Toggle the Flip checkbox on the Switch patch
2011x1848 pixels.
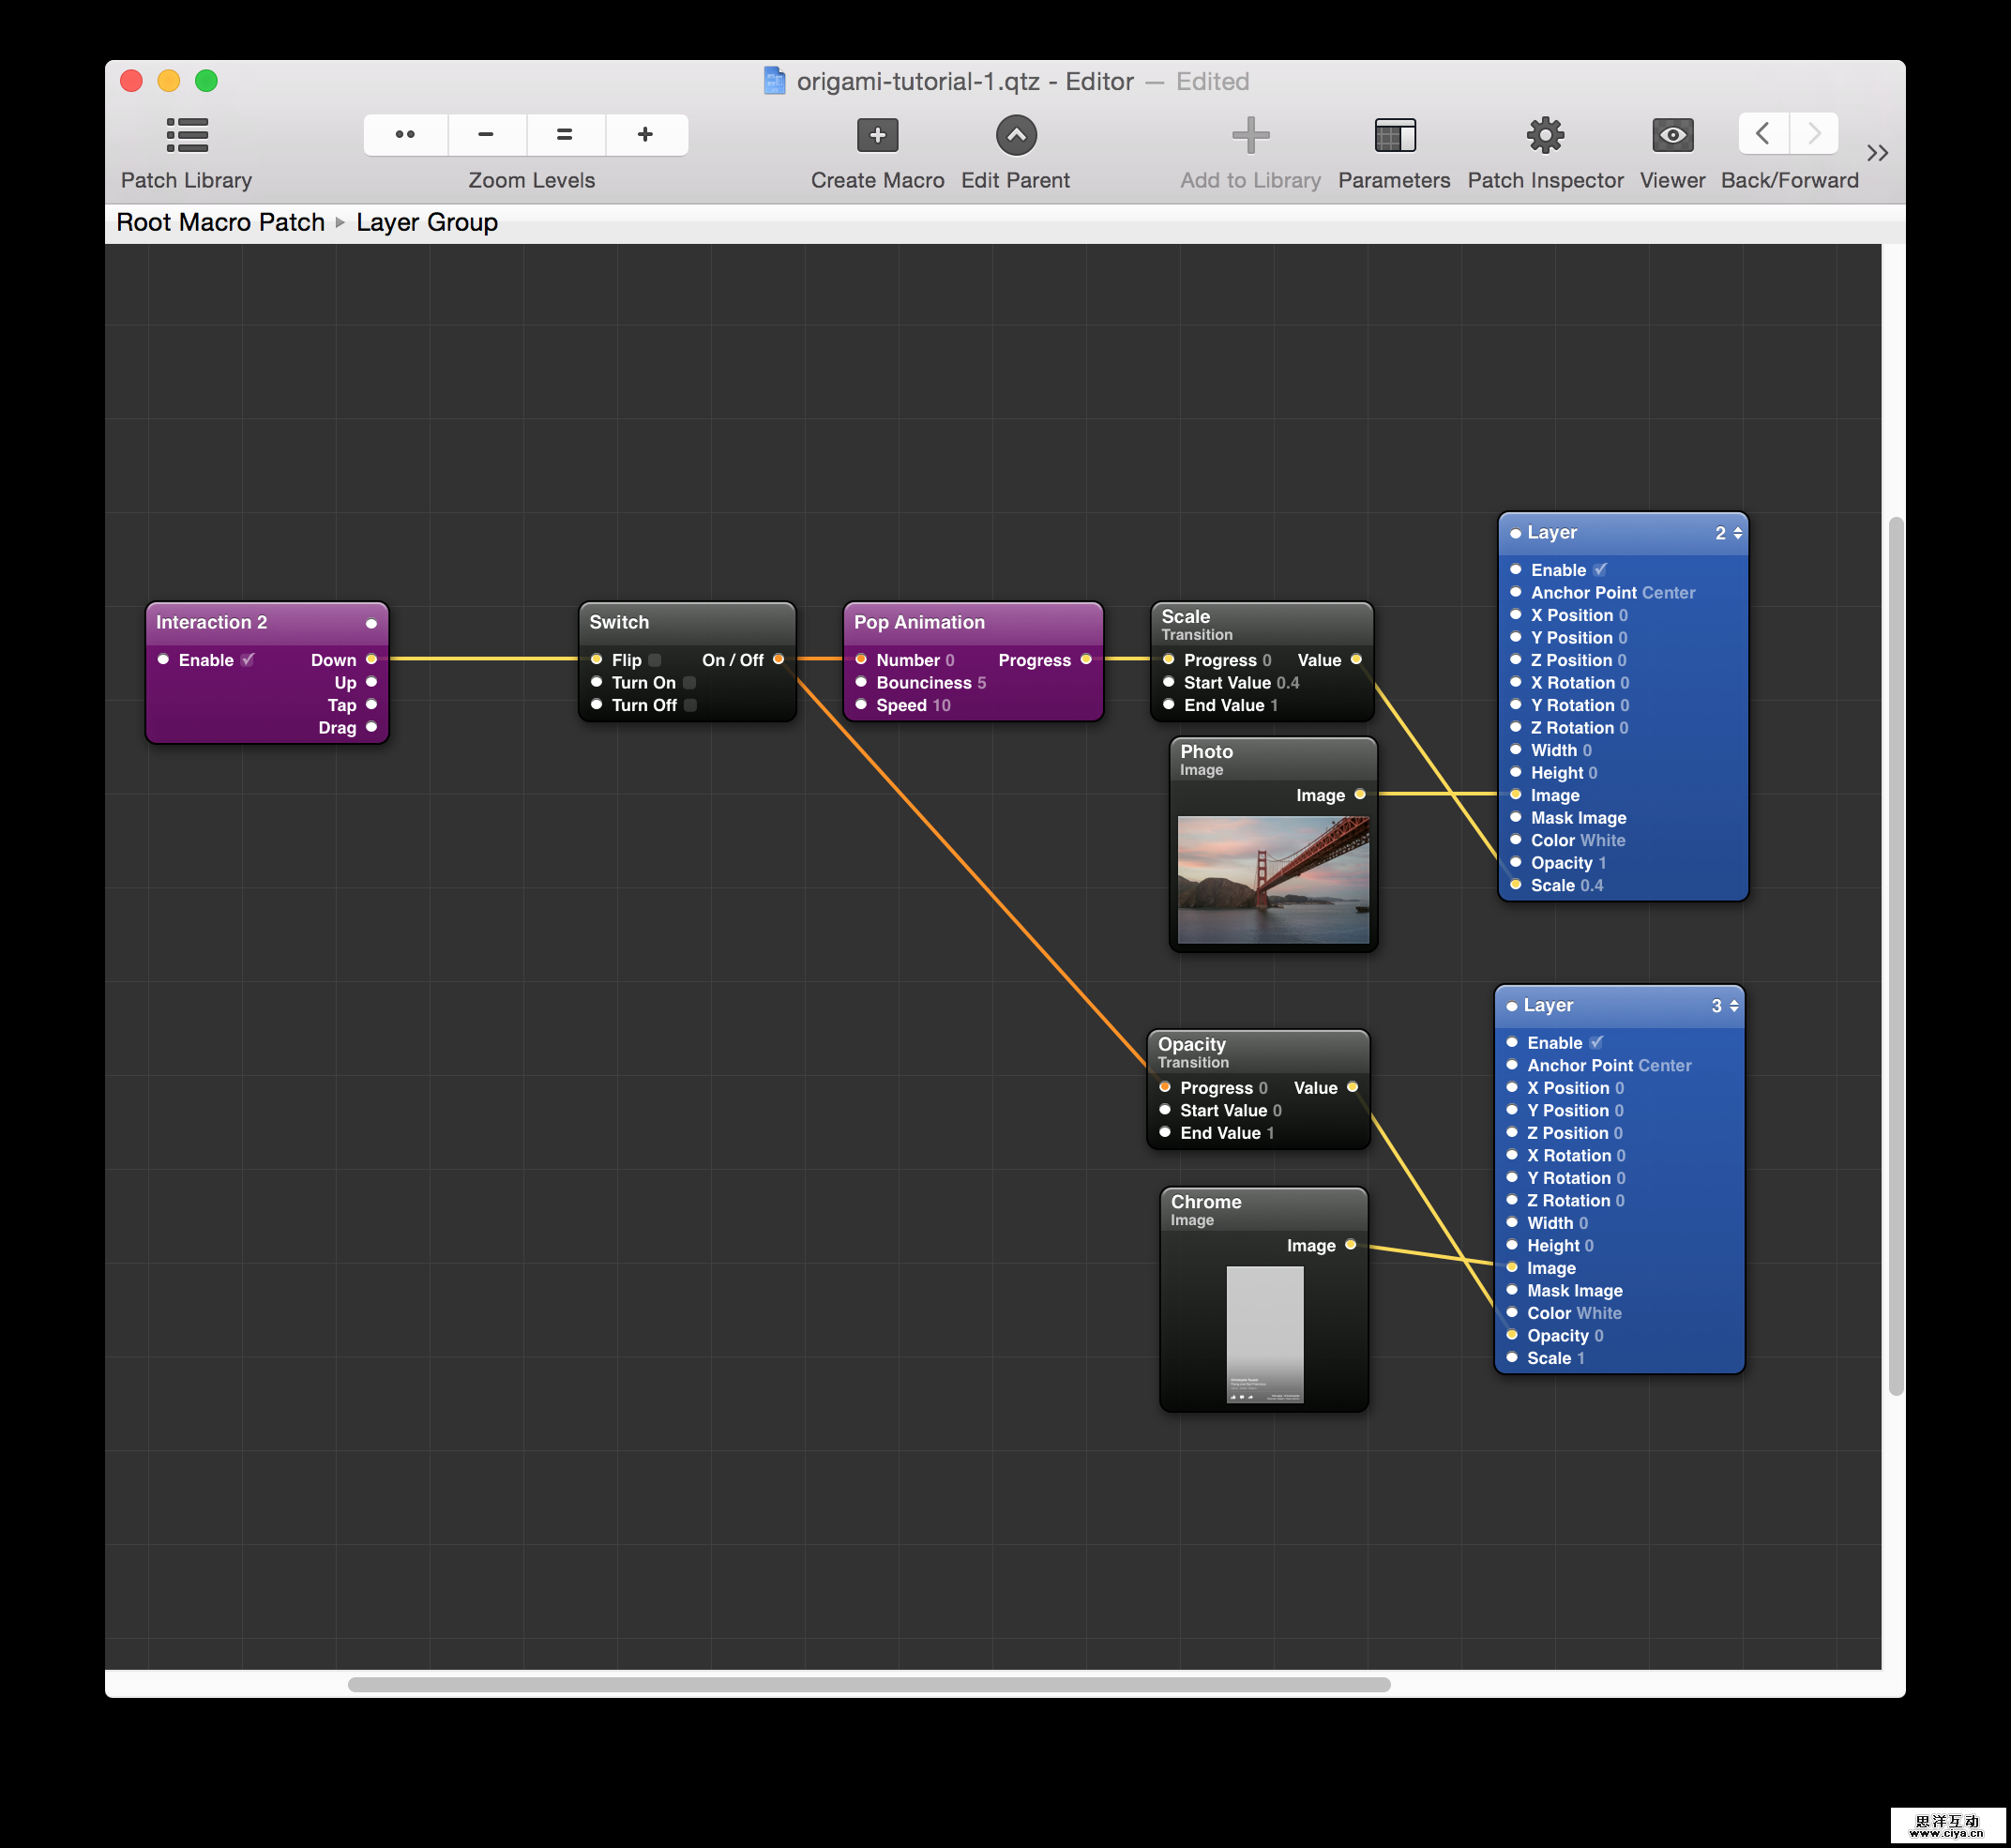pos(655,660)
